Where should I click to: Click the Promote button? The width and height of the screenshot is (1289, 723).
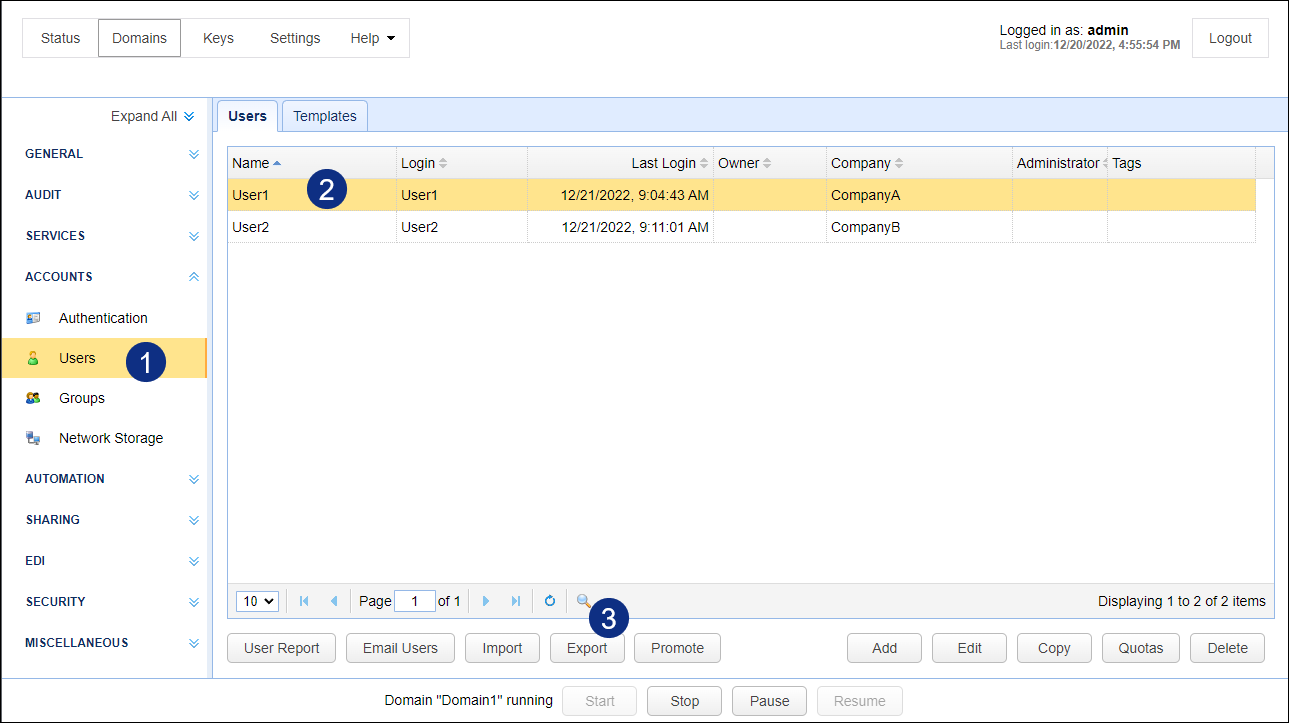[677, 648]
